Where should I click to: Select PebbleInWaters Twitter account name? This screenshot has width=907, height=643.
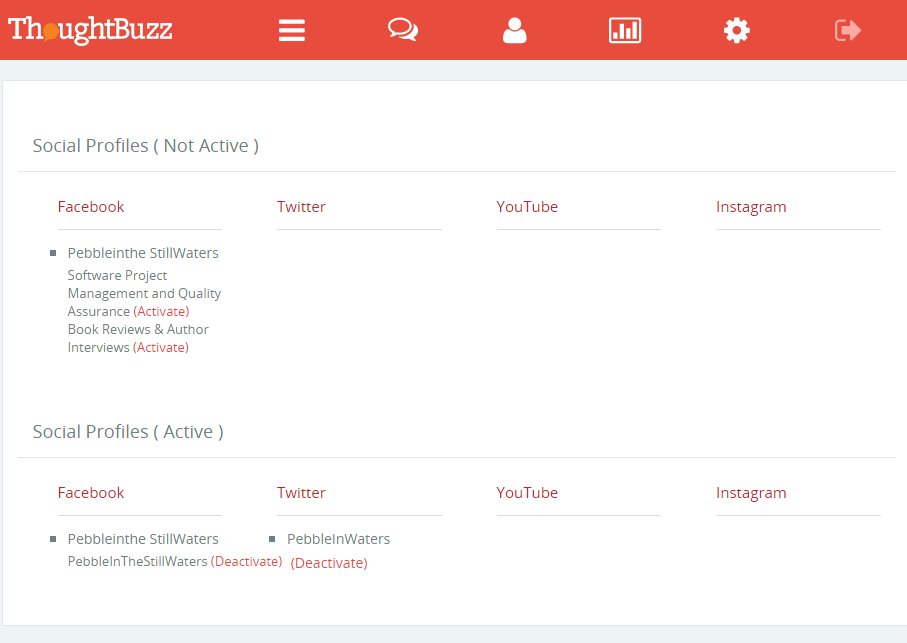[338, 539]
